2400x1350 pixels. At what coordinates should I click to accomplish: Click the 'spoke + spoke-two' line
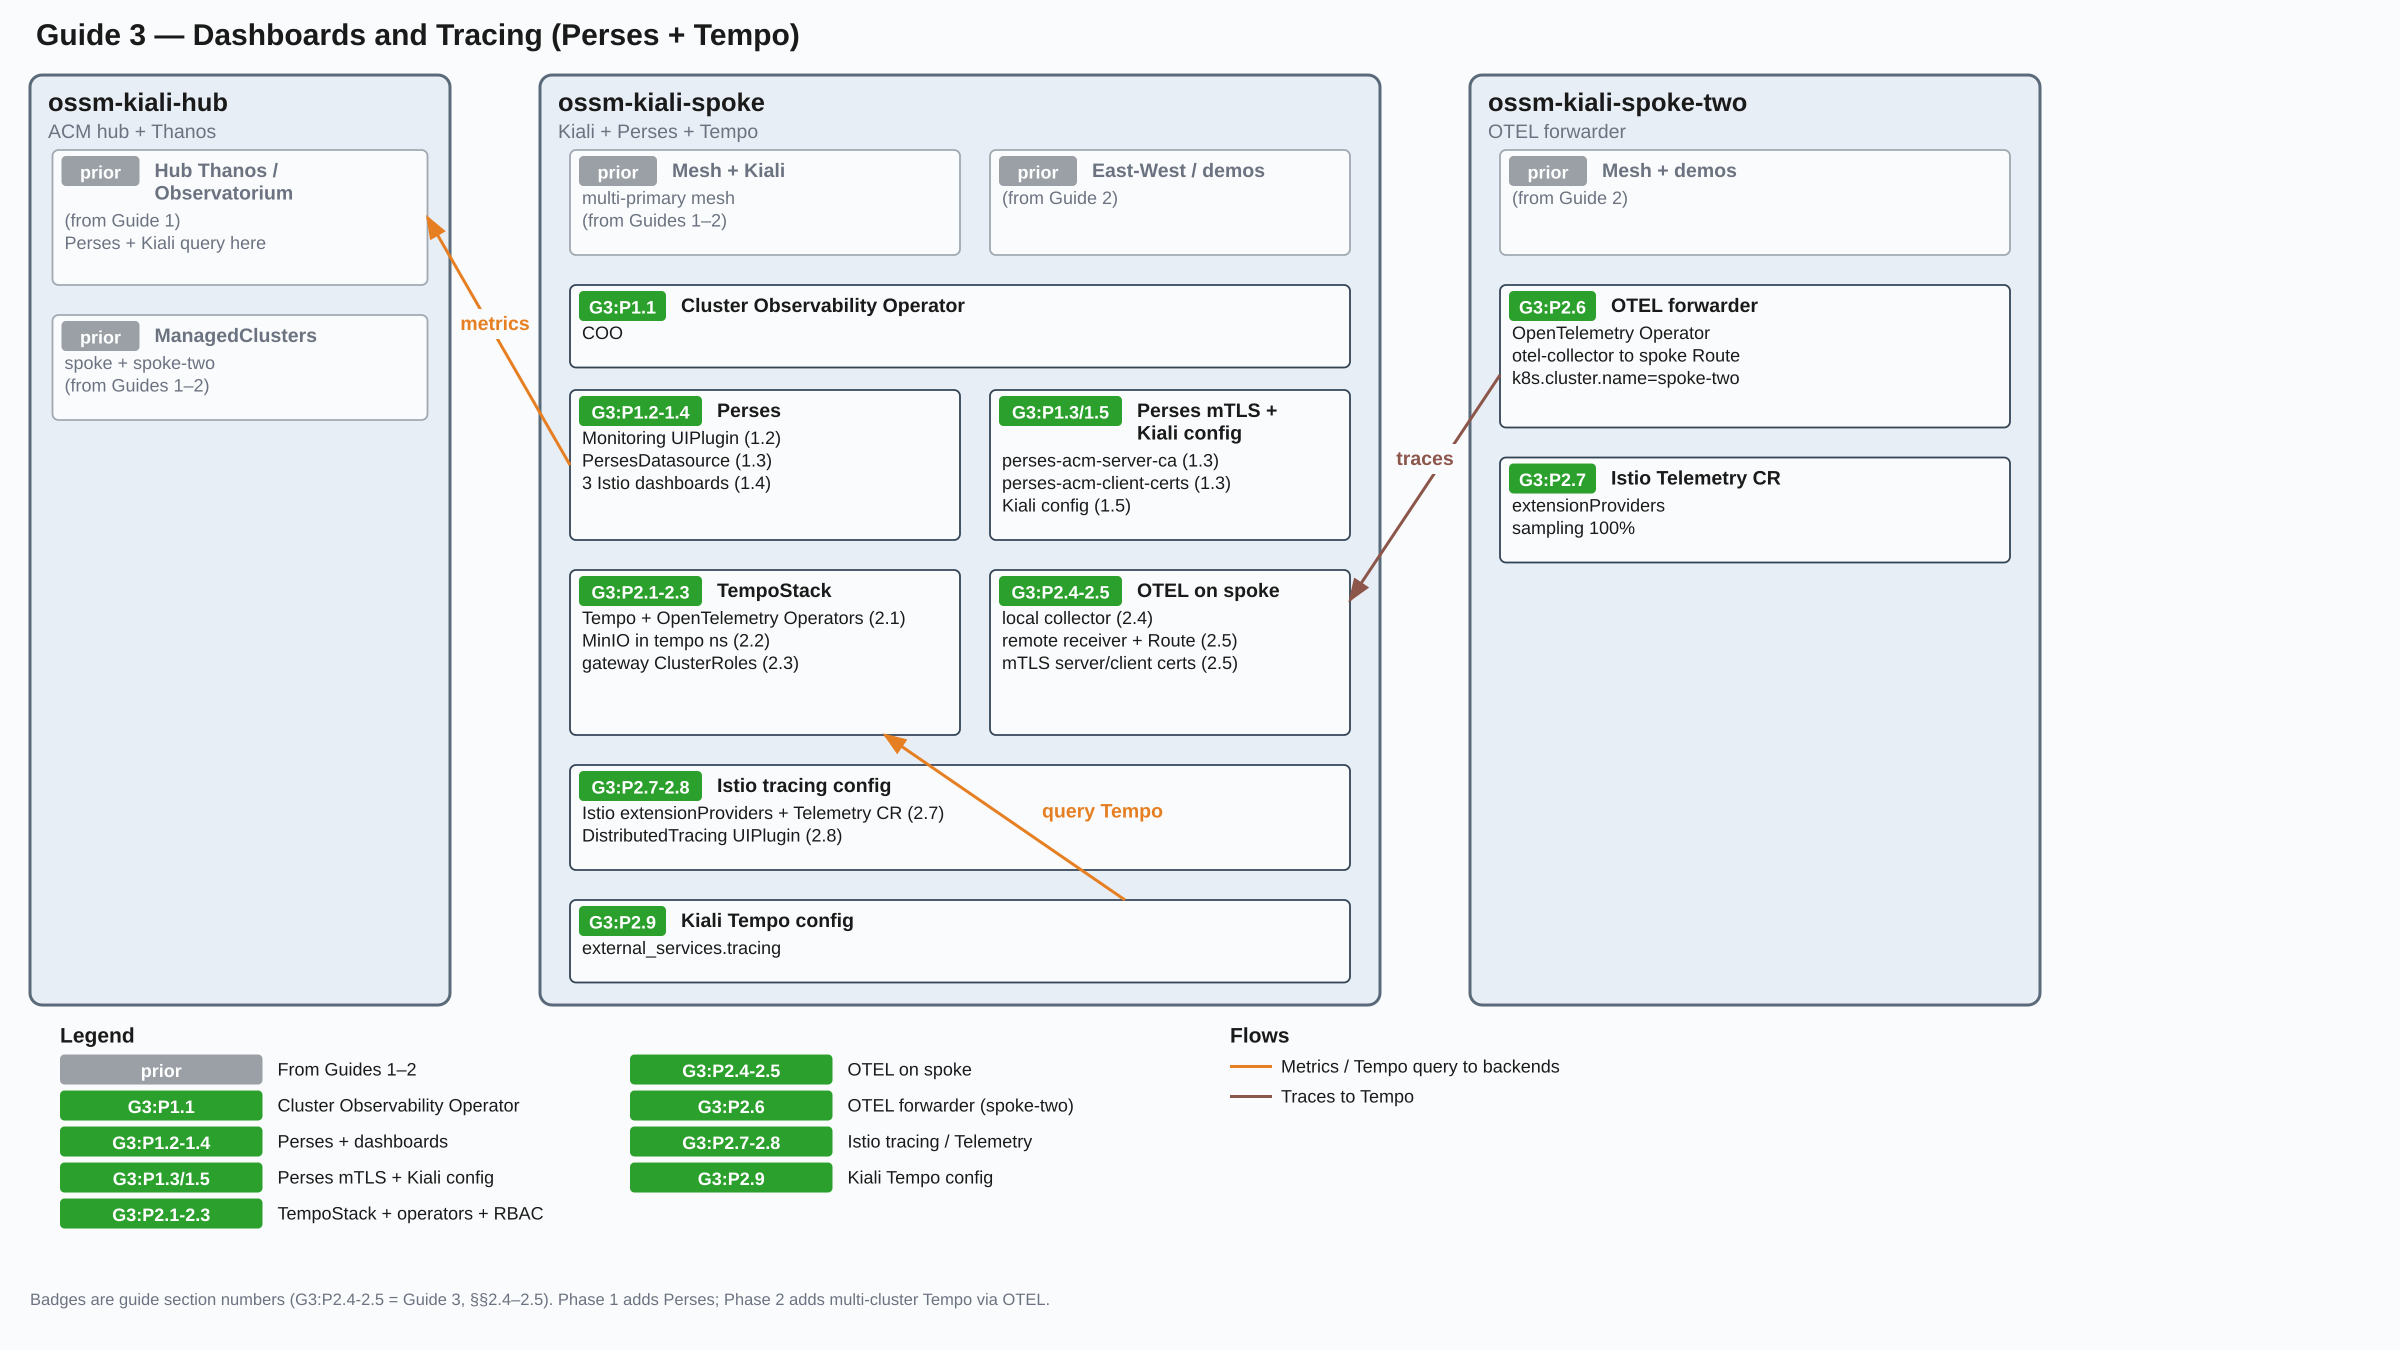click(x=139, y=363)
